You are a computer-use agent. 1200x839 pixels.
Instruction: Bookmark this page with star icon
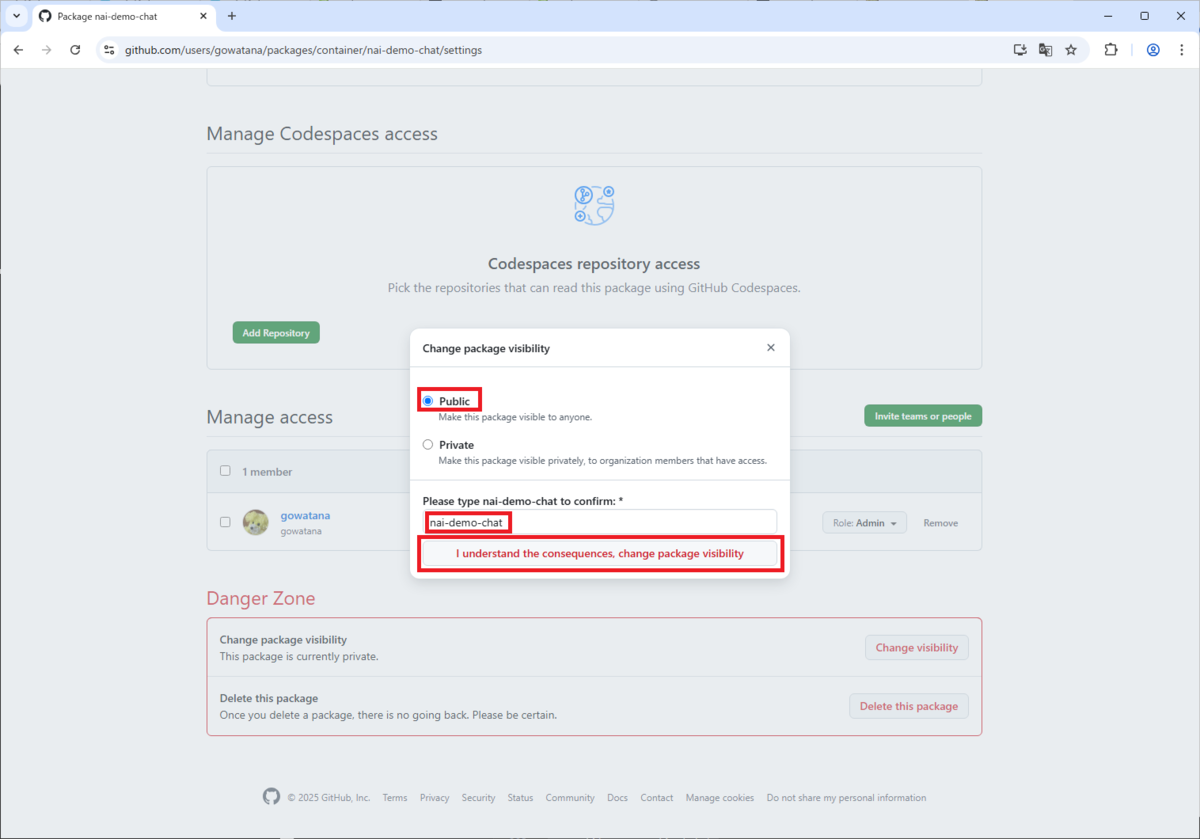[x=1071, y=50]
